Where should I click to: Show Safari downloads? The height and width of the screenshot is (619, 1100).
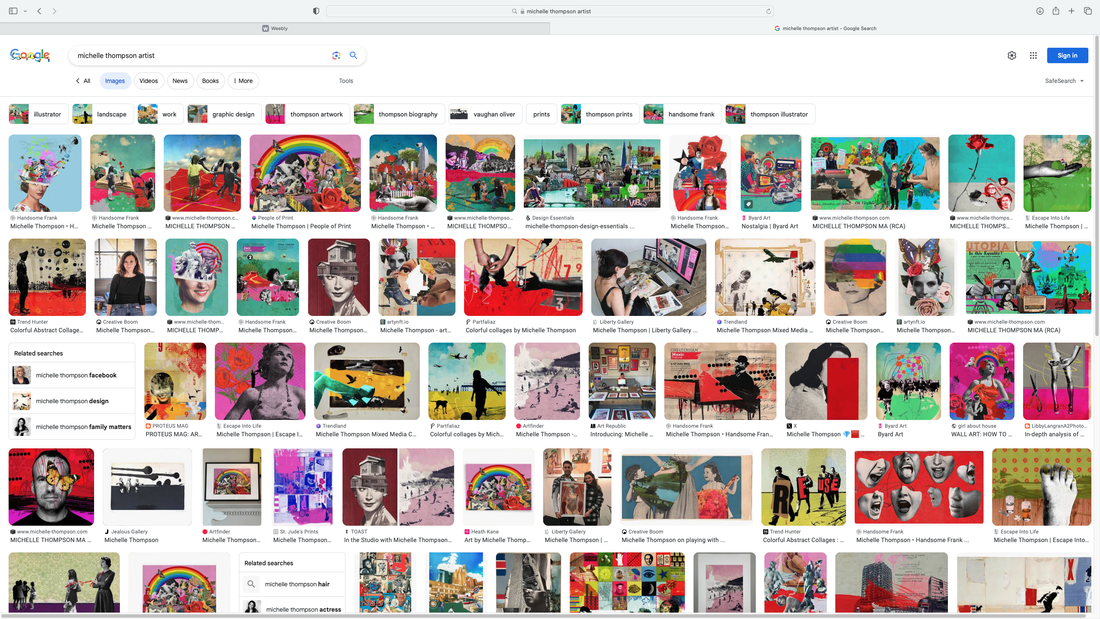[x=1040, y=11]
